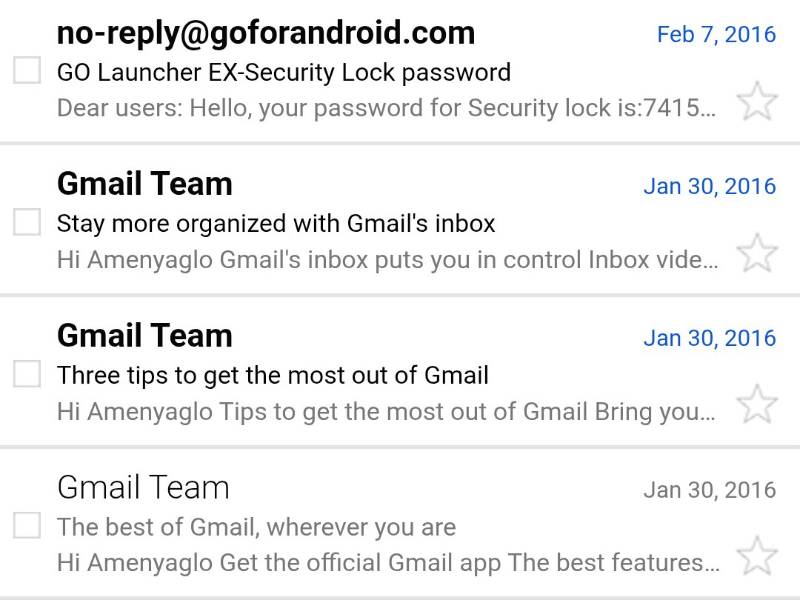The height and width of the screenshot is (600, 800).
Task: Open subject GO Launcher EX-Security Lock password
Action: click(284, 72)
